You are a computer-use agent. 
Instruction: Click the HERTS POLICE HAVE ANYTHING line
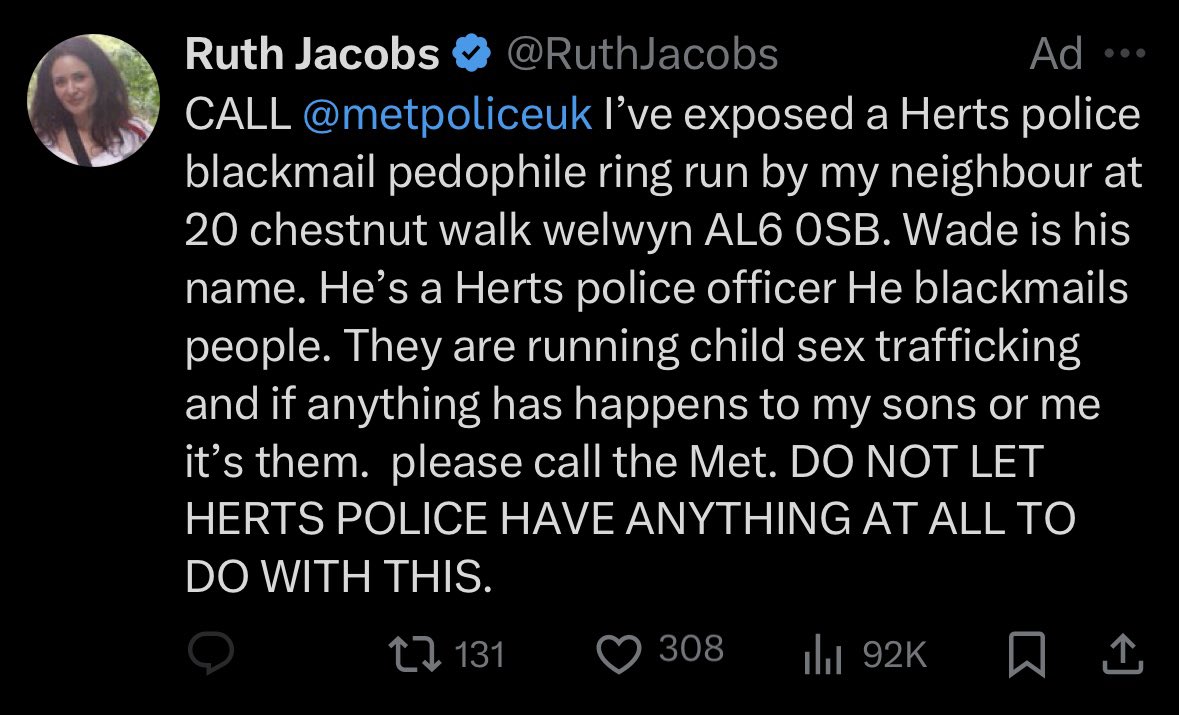[631, 519]
